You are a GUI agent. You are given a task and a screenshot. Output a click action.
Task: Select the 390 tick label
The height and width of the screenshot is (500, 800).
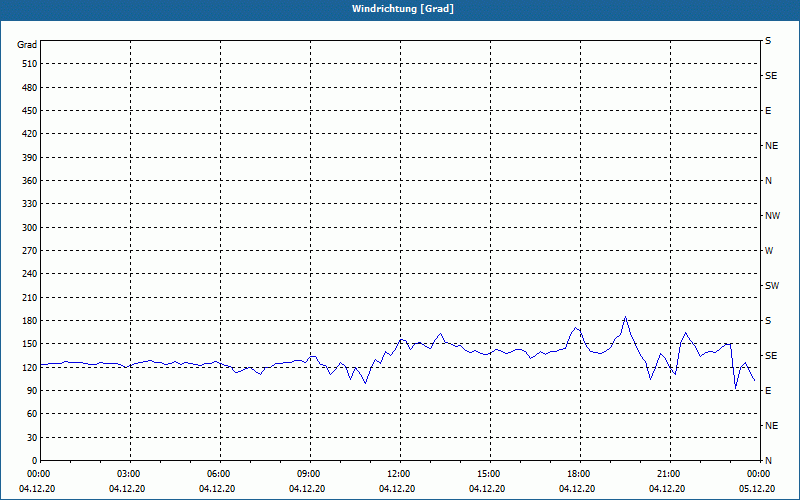pos(30,157)
